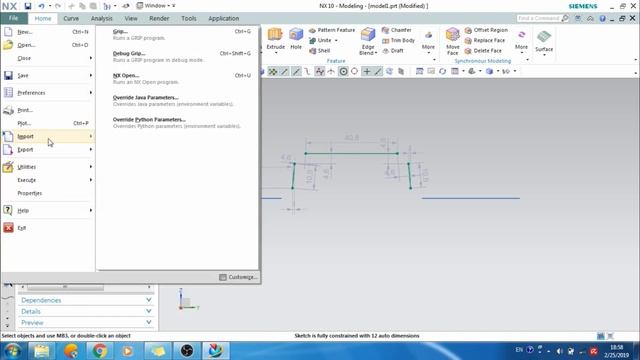Viewport: 640px width, 360px height.
Task: Open the Unite dropdown arrow
Action: pyautogui.click(x=336, y=40)
